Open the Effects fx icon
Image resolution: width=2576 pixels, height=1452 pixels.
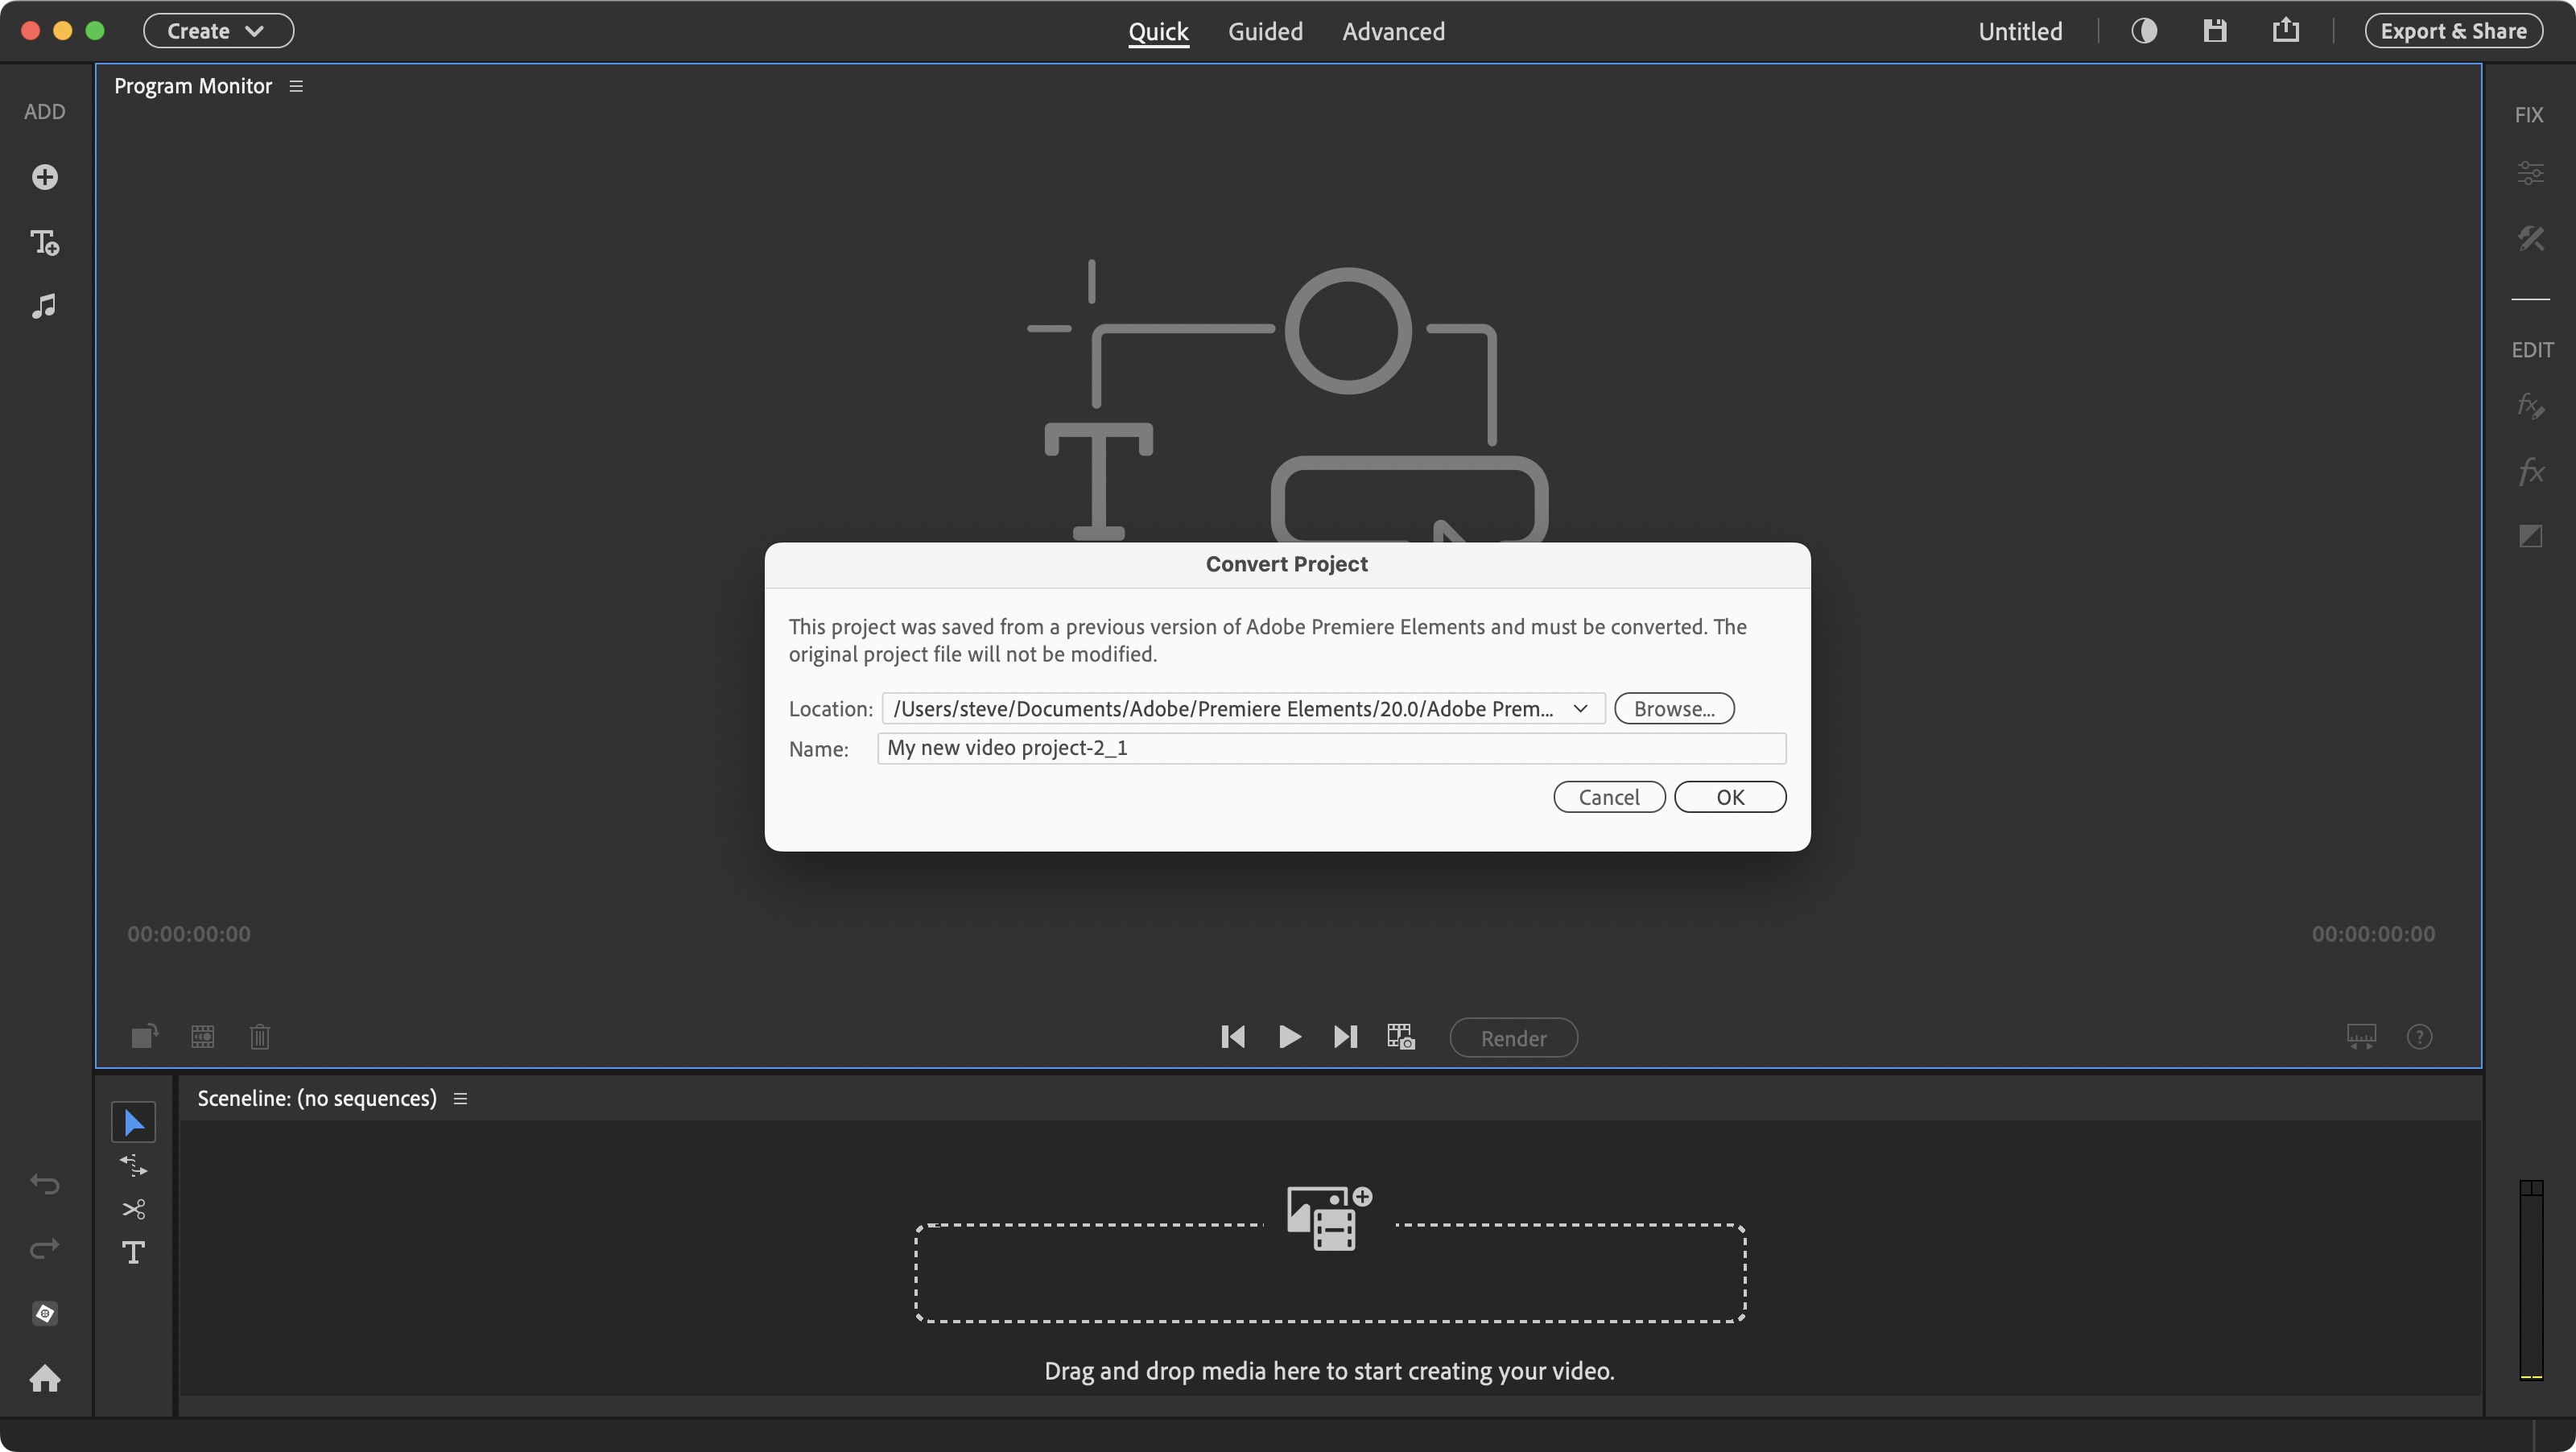tap(2530, 471)
